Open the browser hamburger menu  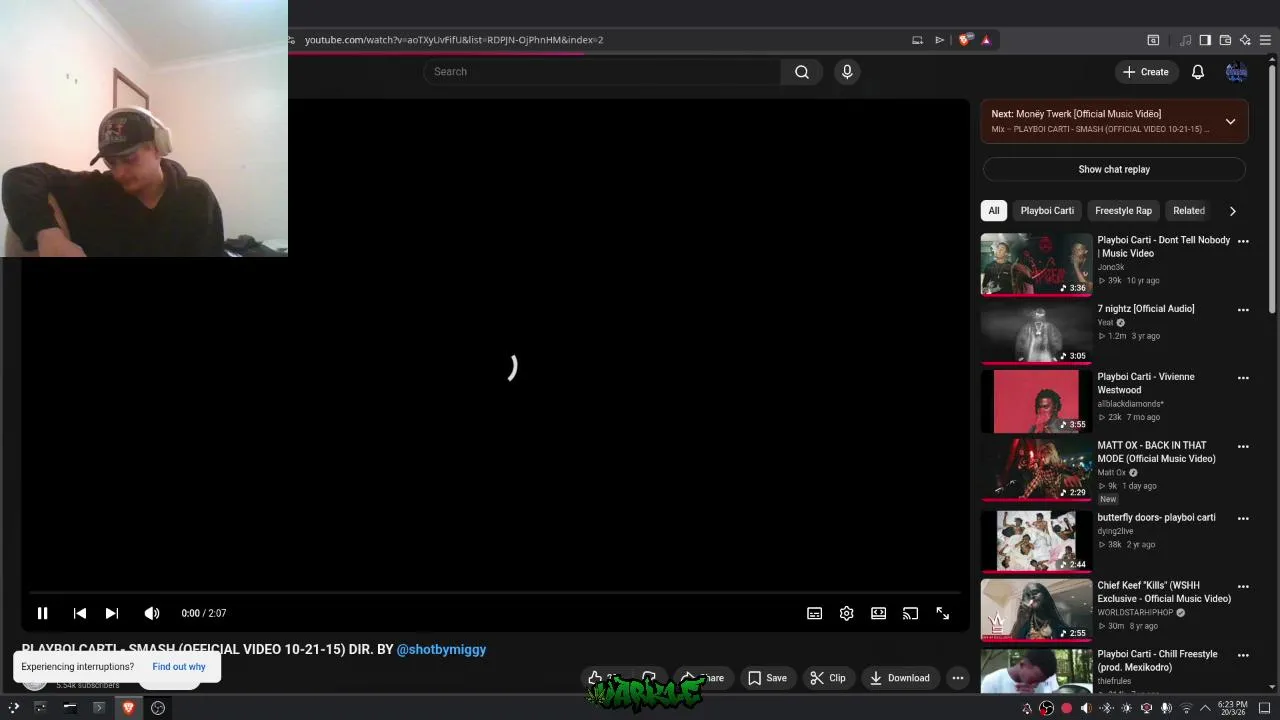point(1265,40)
